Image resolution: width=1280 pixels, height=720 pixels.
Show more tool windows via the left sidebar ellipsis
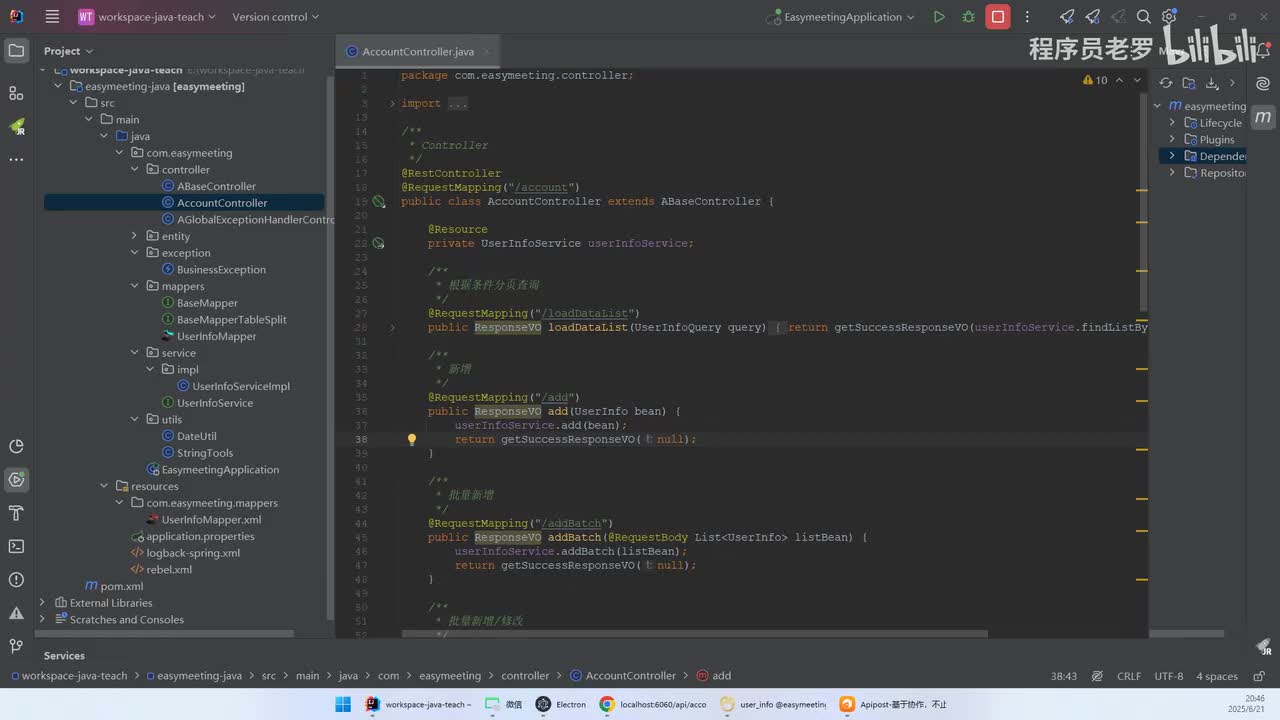click(x=16, y=160)
